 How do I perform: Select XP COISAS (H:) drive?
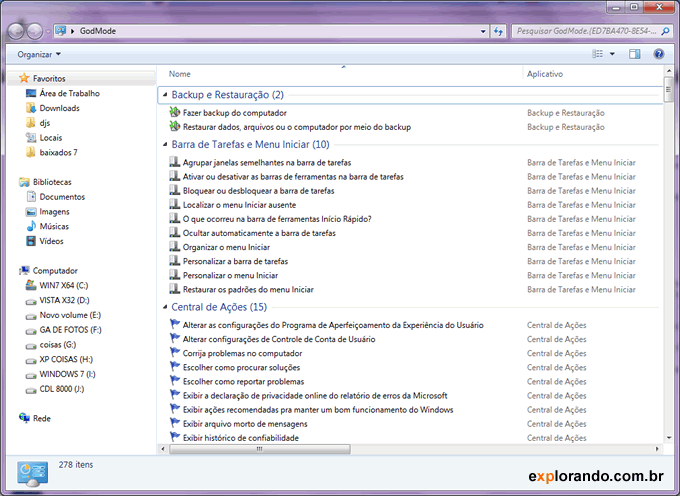66,359
